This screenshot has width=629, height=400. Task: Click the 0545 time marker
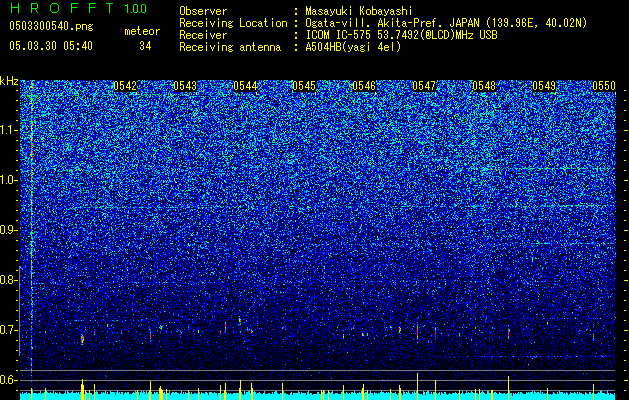click(x=304, y=86)
